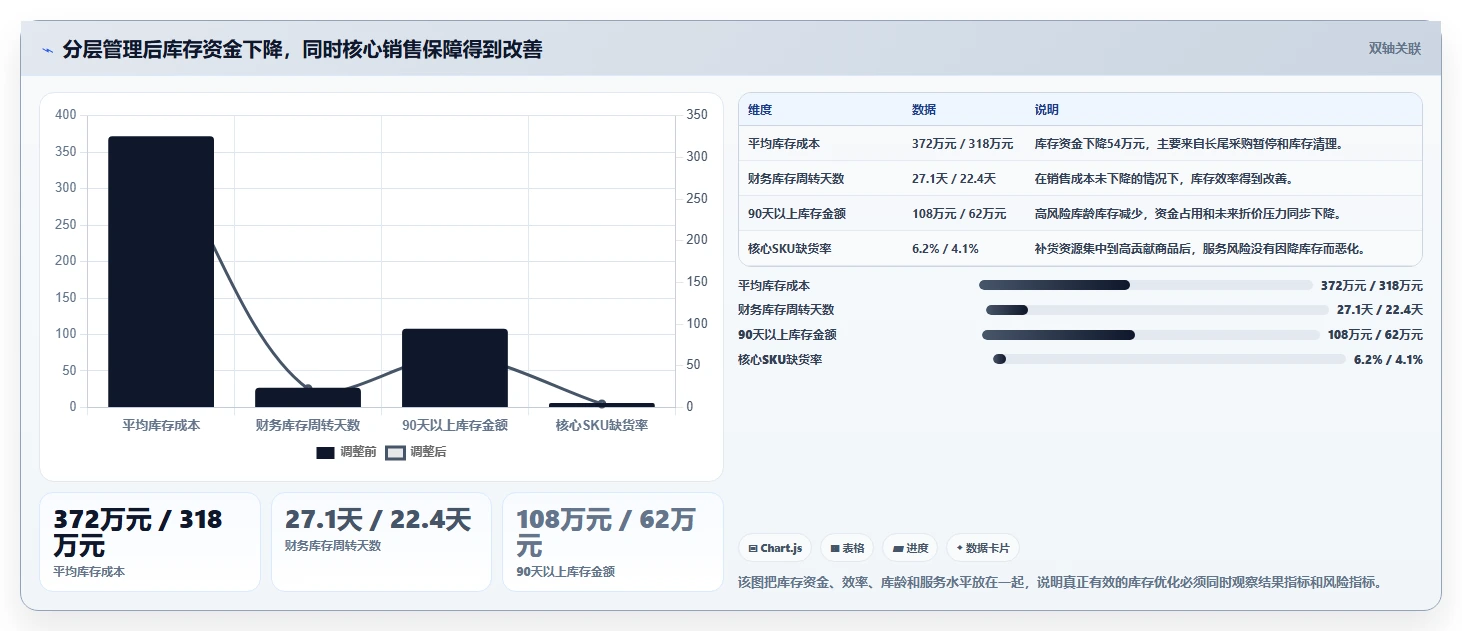Toggle the 调整前 legend entry
This screenshot has width=1462, height=631.
[346, 452]
